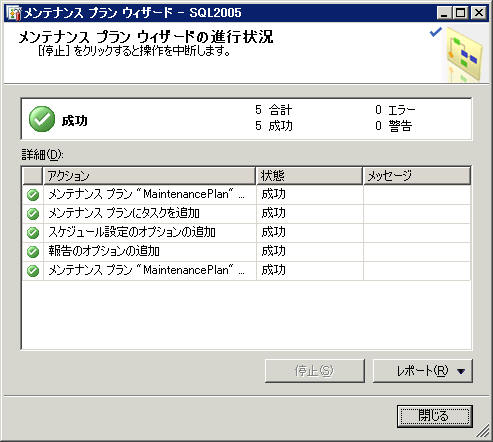Click status icon for スケジュール設定のオプションの追加 row
Screen dimensions: 493x442
(x=33, y=233)
